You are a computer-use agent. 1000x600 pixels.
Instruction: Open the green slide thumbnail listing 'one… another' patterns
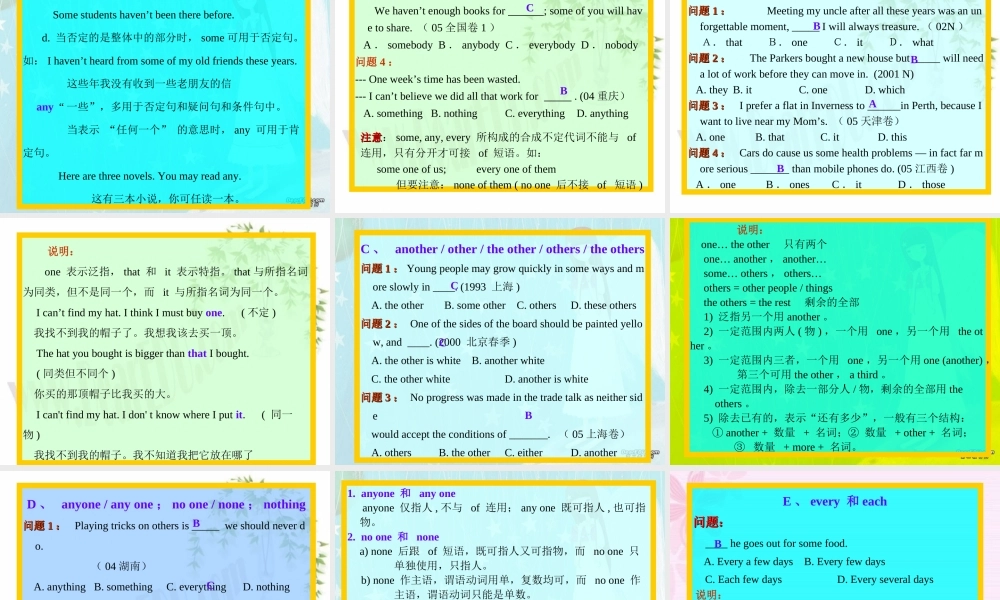click(x=835, y=342)
